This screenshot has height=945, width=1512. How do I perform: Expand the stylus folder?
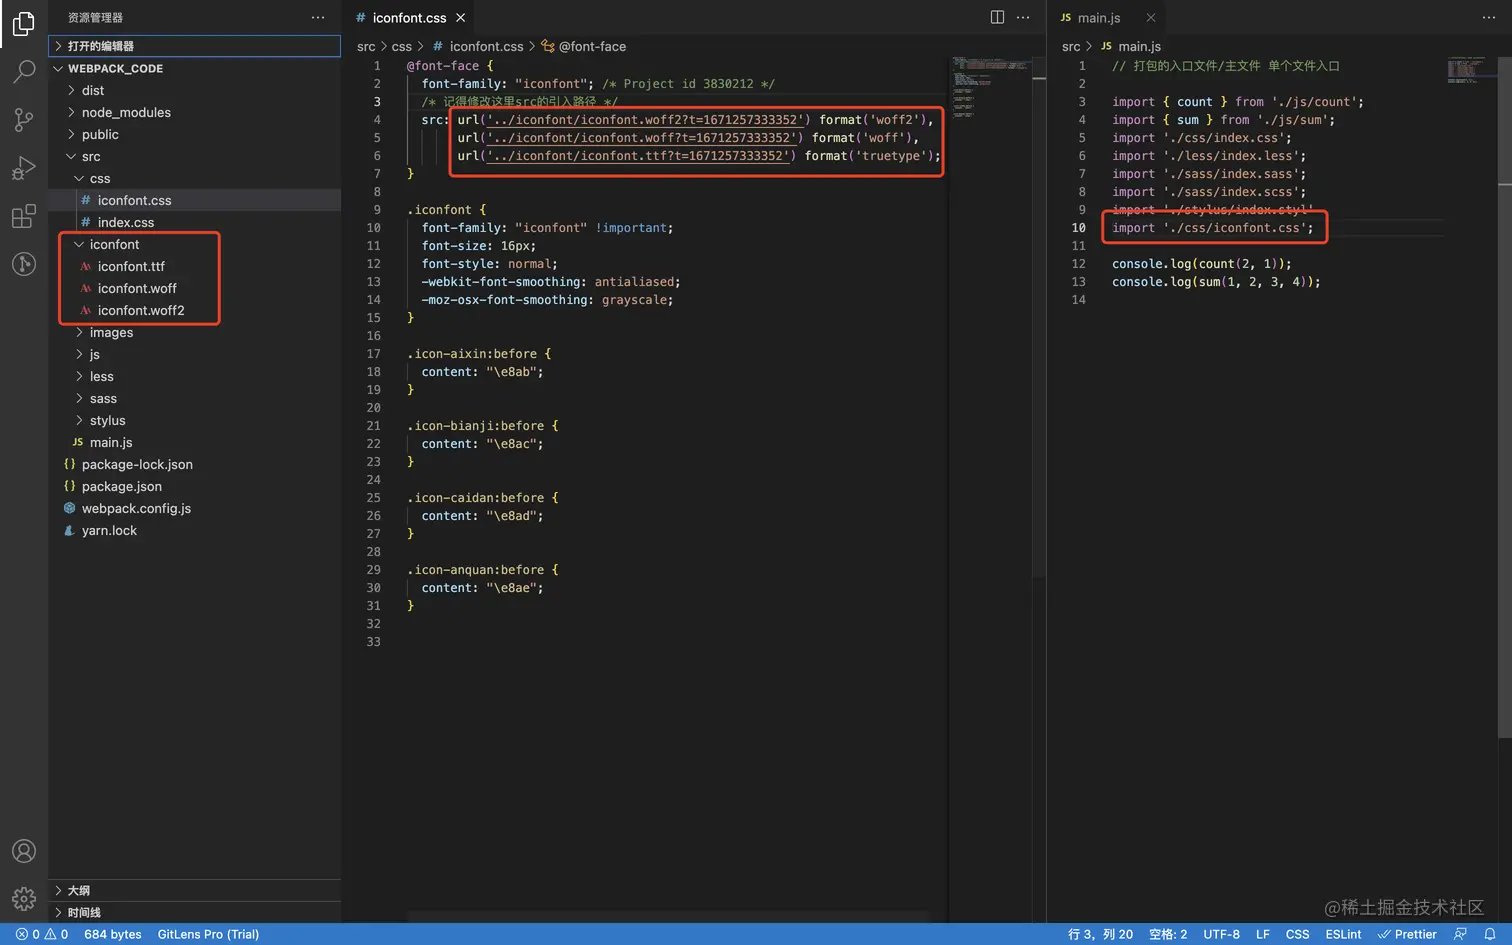click(x=107, y=420)
